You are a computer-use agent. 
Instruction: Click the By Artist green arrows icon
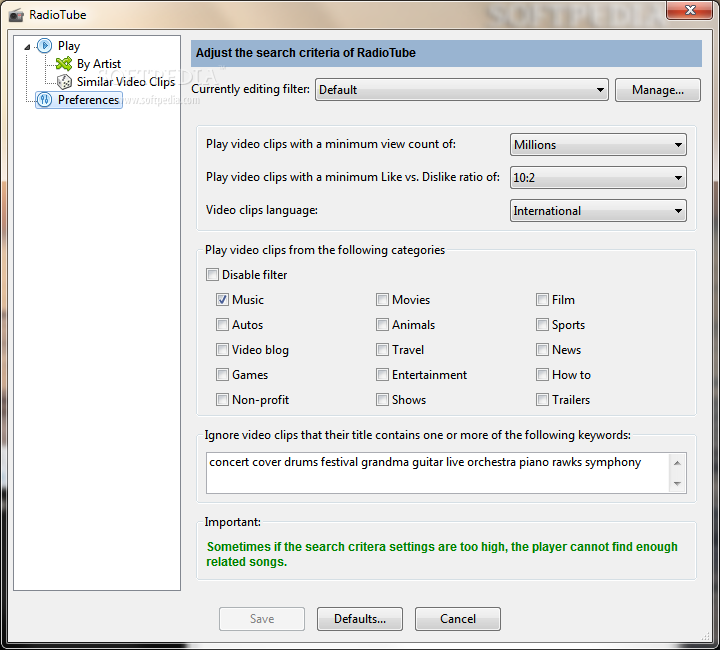pyautogui.click(x=64, y=63)
